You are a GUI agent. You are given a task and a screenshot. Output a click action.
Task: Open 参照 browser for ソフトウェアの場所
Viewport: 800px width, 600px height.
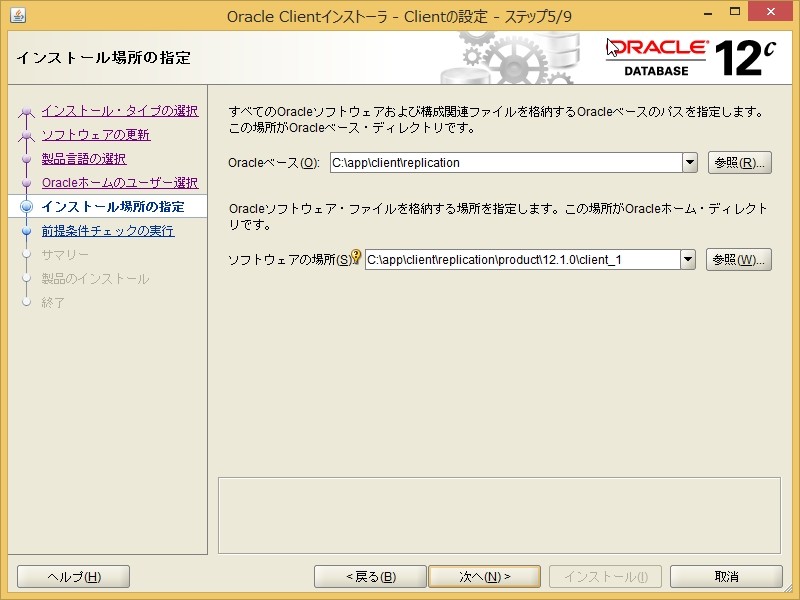point(740,259)
